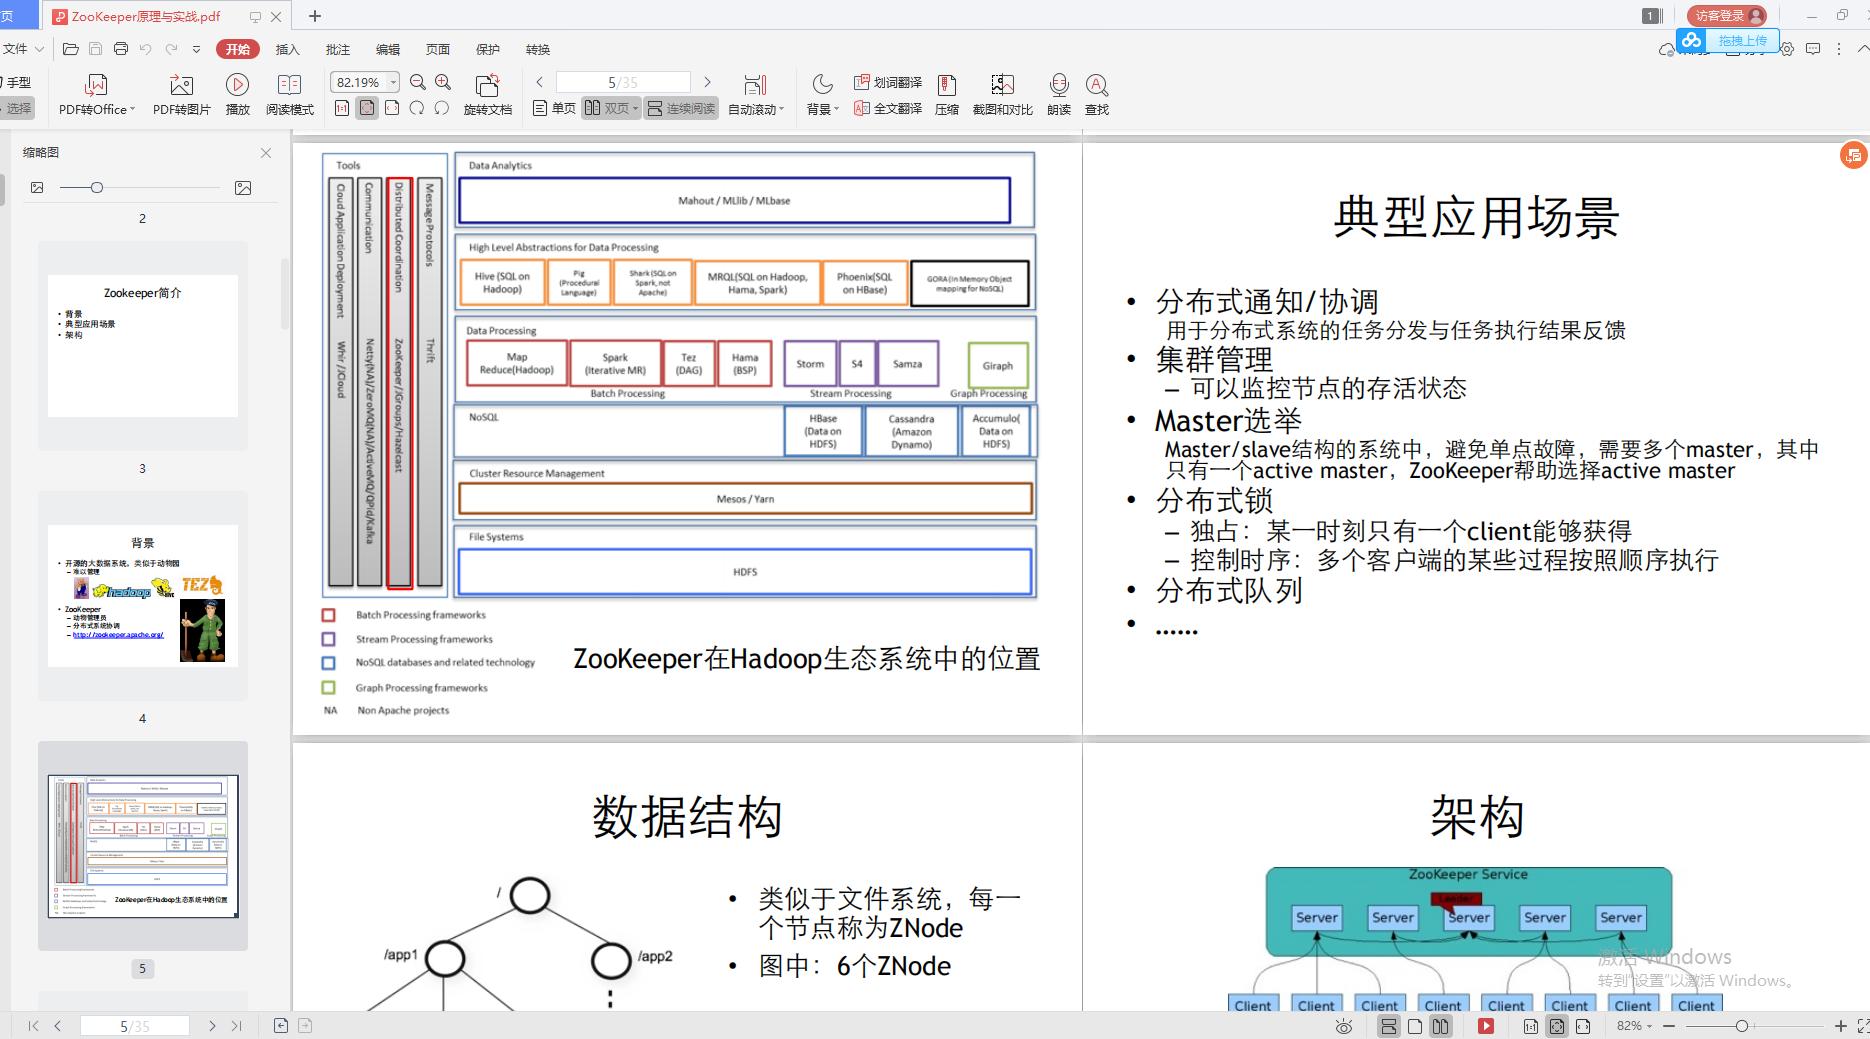The image size is (1870, 1039).
Task: Select the page 4 背景 thumbnail
Action: coord(143,595)
